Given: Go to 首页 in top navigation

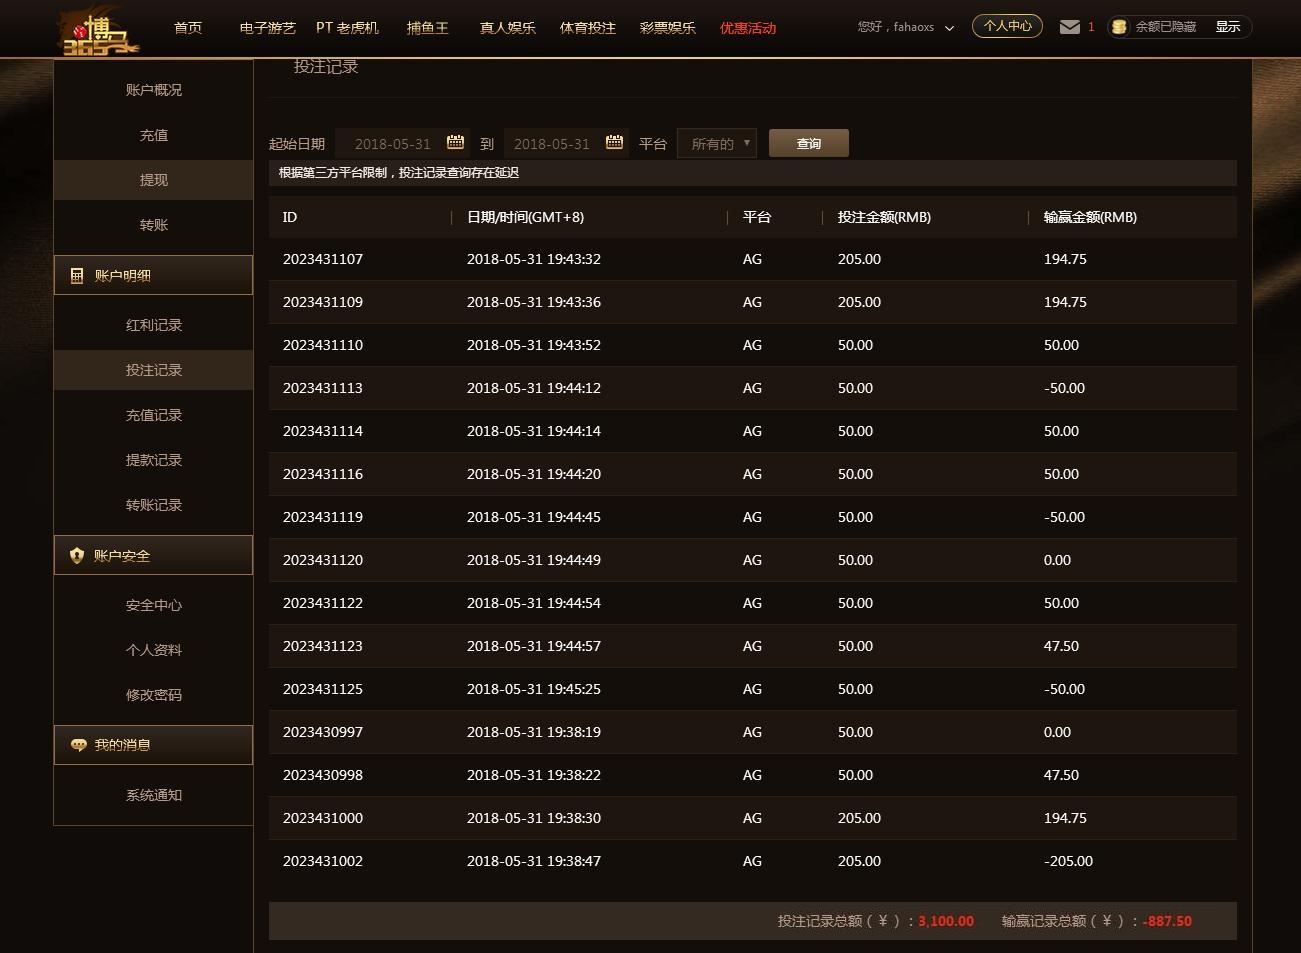Looking at the screenshot, I should (188, 28).
